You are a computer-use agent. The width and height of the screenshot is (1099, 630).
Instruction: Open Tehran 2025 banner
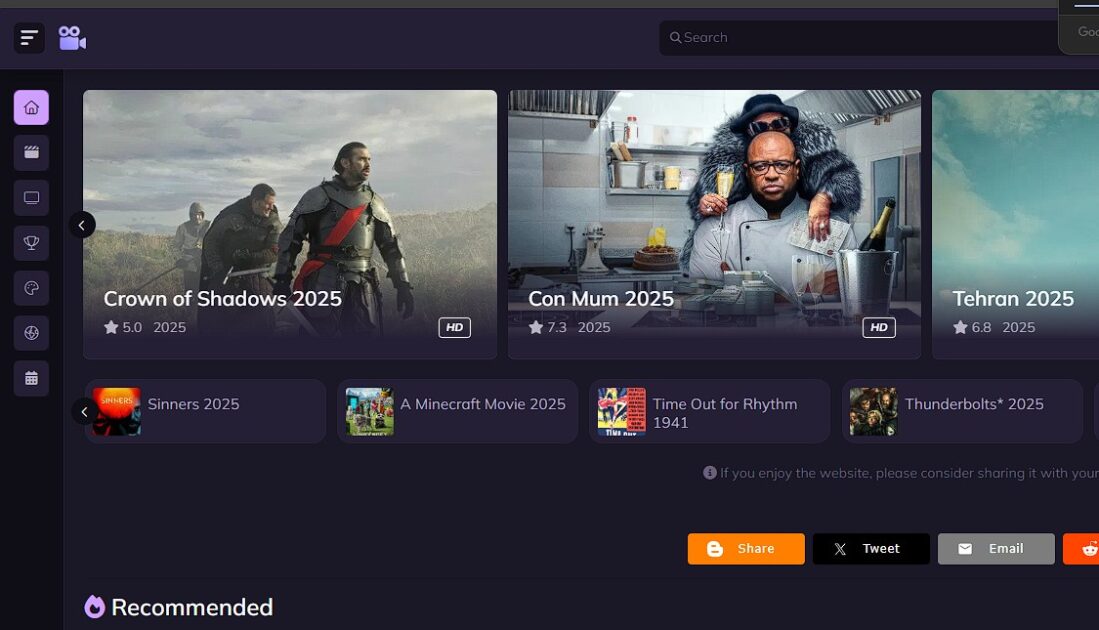point(1016,224)
